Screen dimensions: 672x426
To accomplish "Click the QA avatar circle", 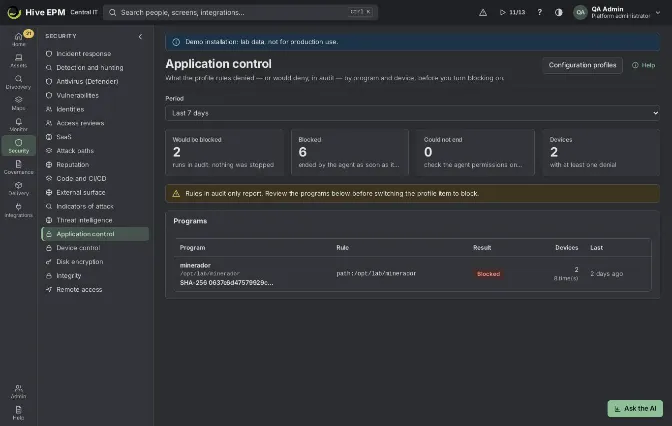I will pyautogui.click(x=580, y=12).
